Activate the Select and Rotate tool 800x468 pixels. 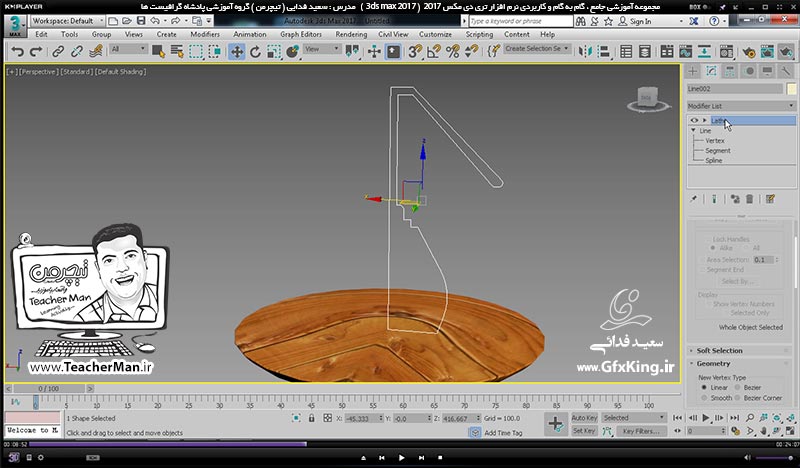coord(255,52)
